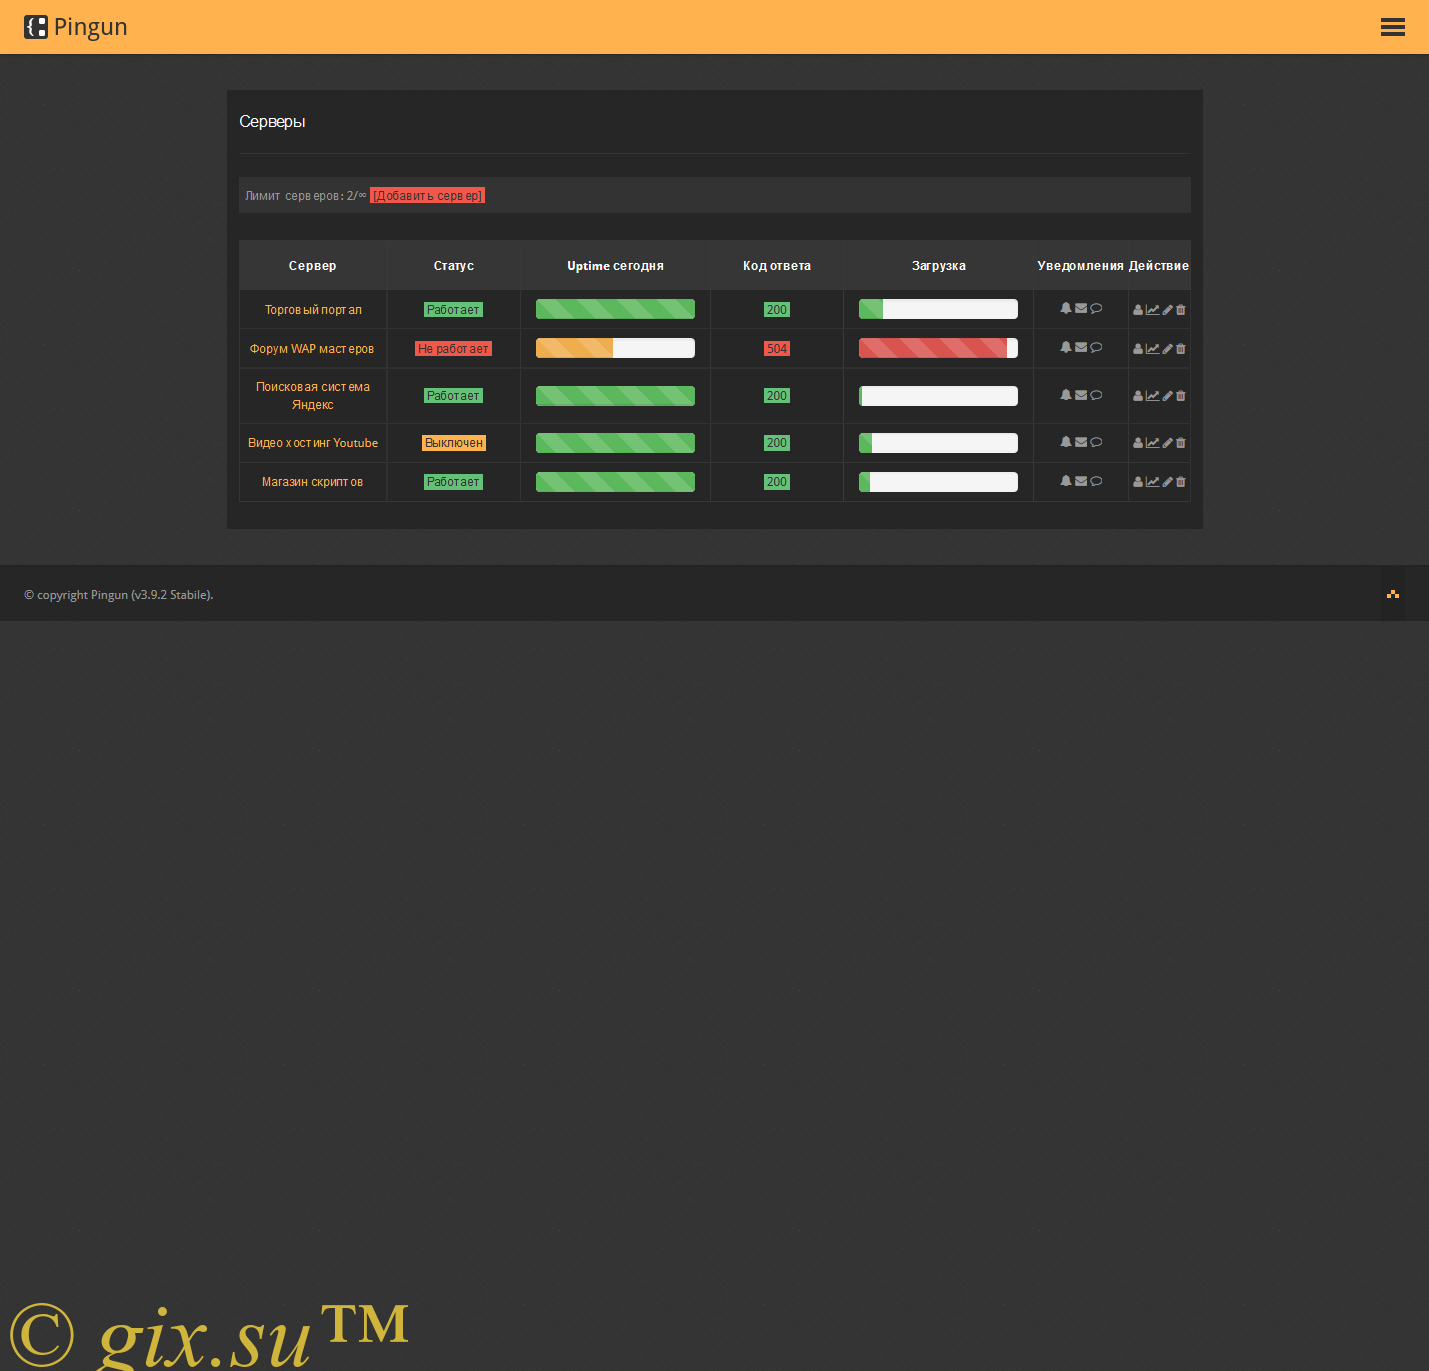Click the red Не работает status badge

(x=454, y=349)
